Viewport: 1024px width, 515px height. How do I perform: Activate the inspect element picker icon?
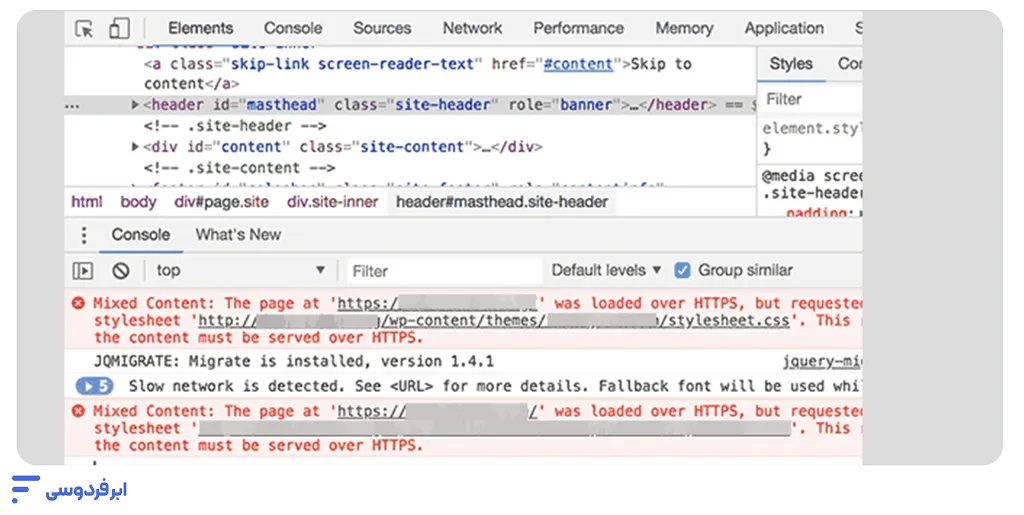84,29
